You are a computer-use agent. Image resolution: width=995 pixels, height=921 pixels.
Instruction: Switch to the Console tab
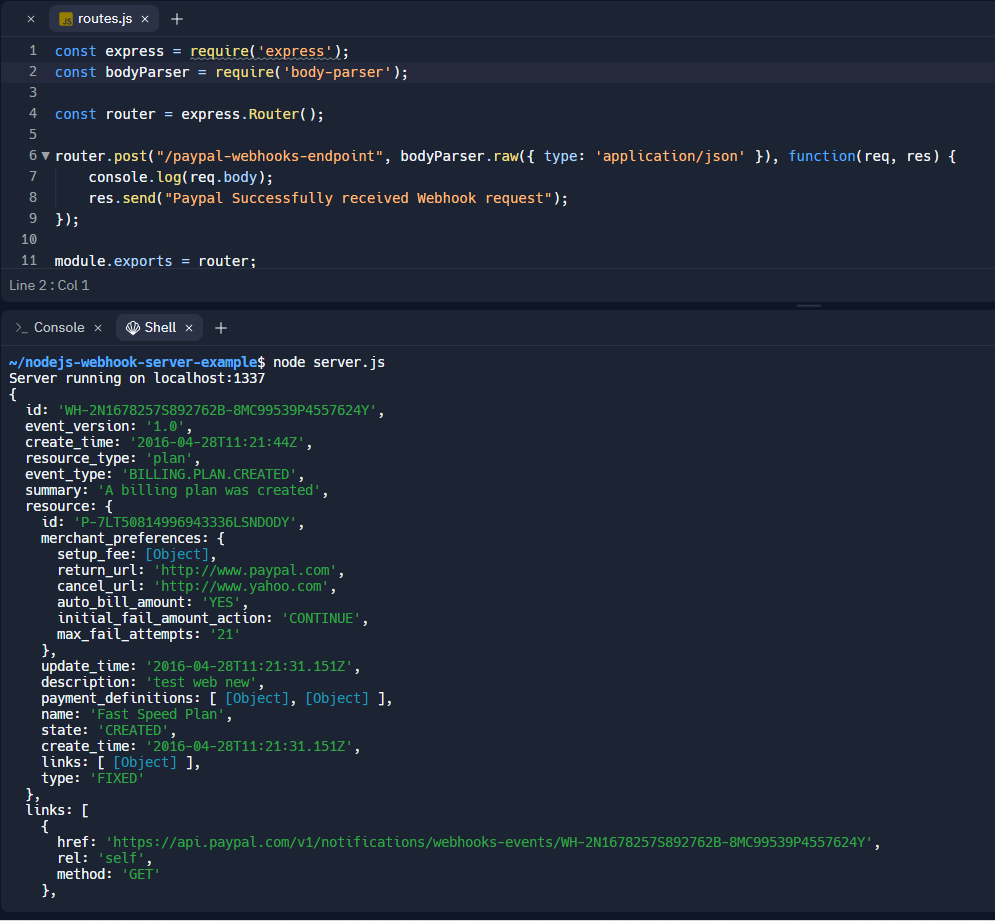58,328
